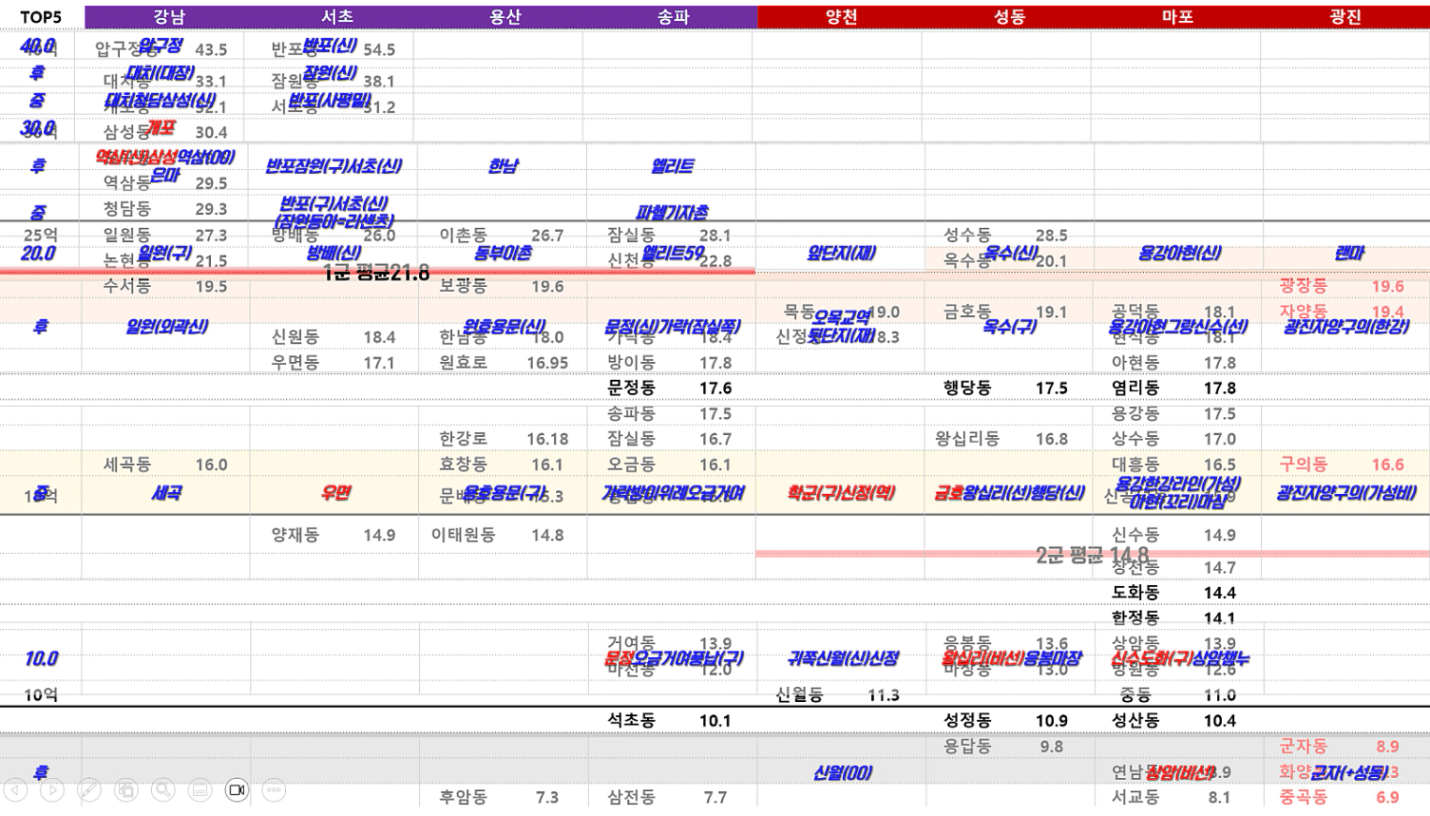
Task: Select the 2군 평균 14.8 label
Action: tap(1092, 555)
